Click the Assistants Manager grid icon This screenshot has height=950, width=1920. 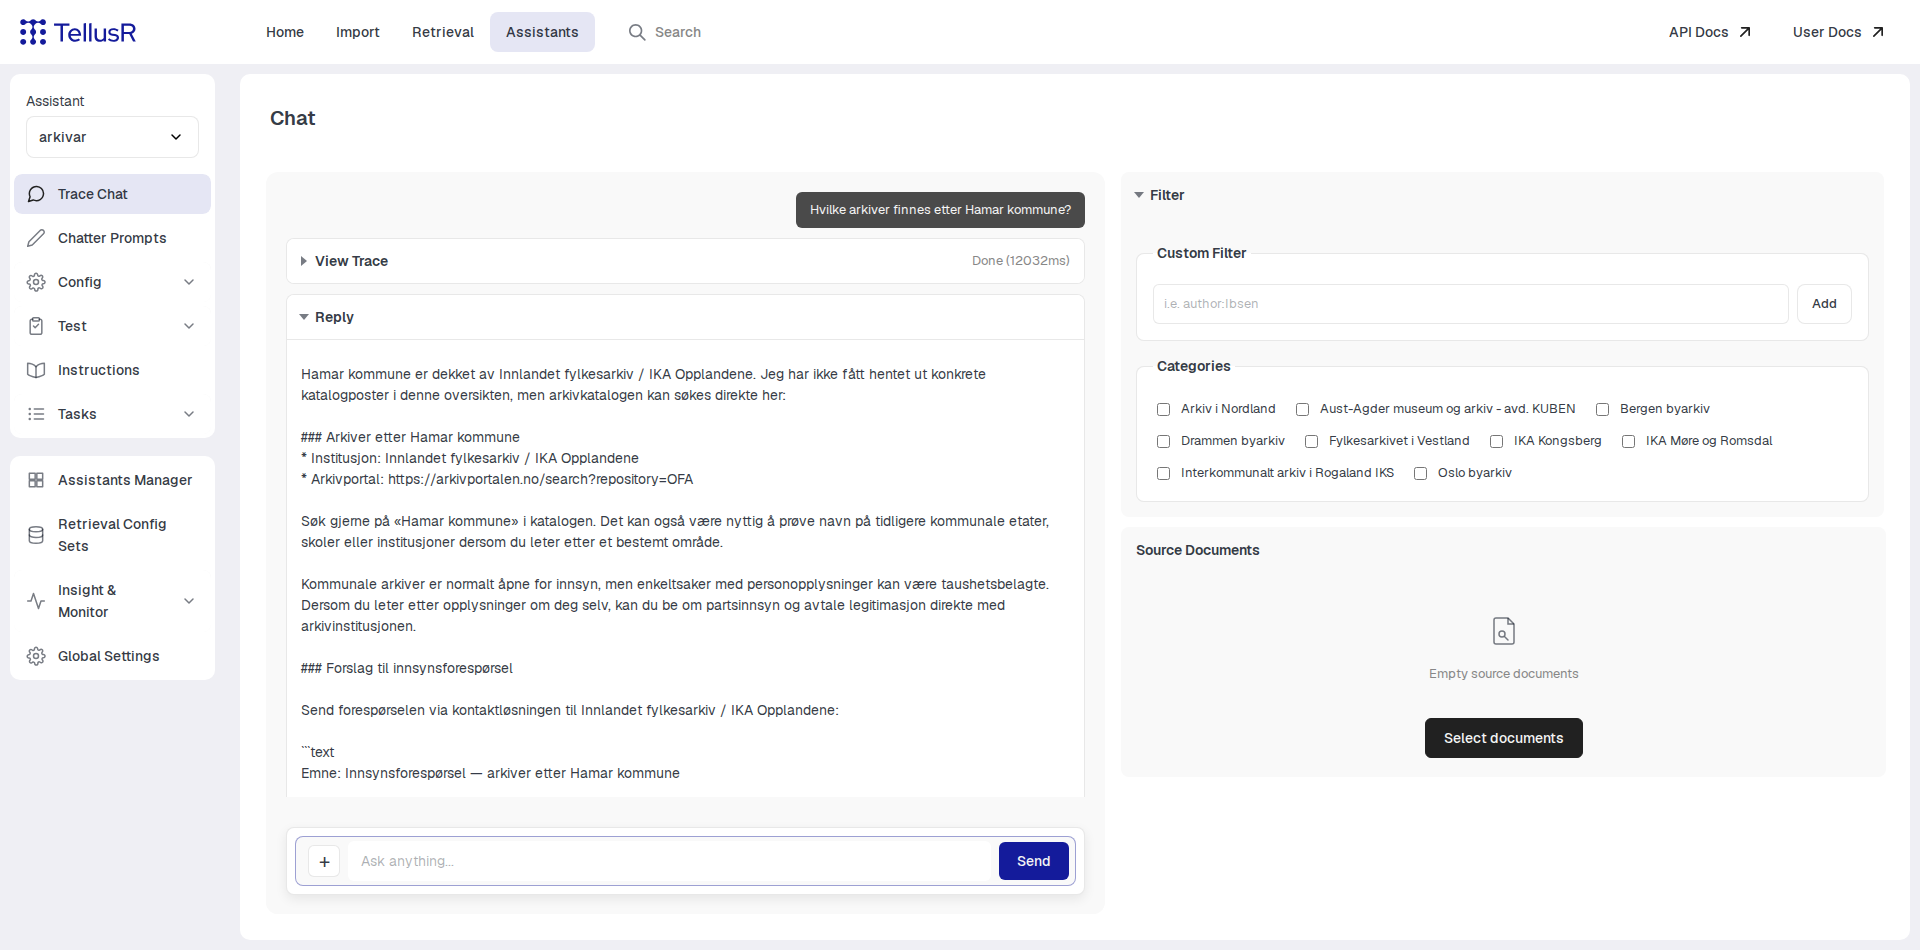click(36, 480)
